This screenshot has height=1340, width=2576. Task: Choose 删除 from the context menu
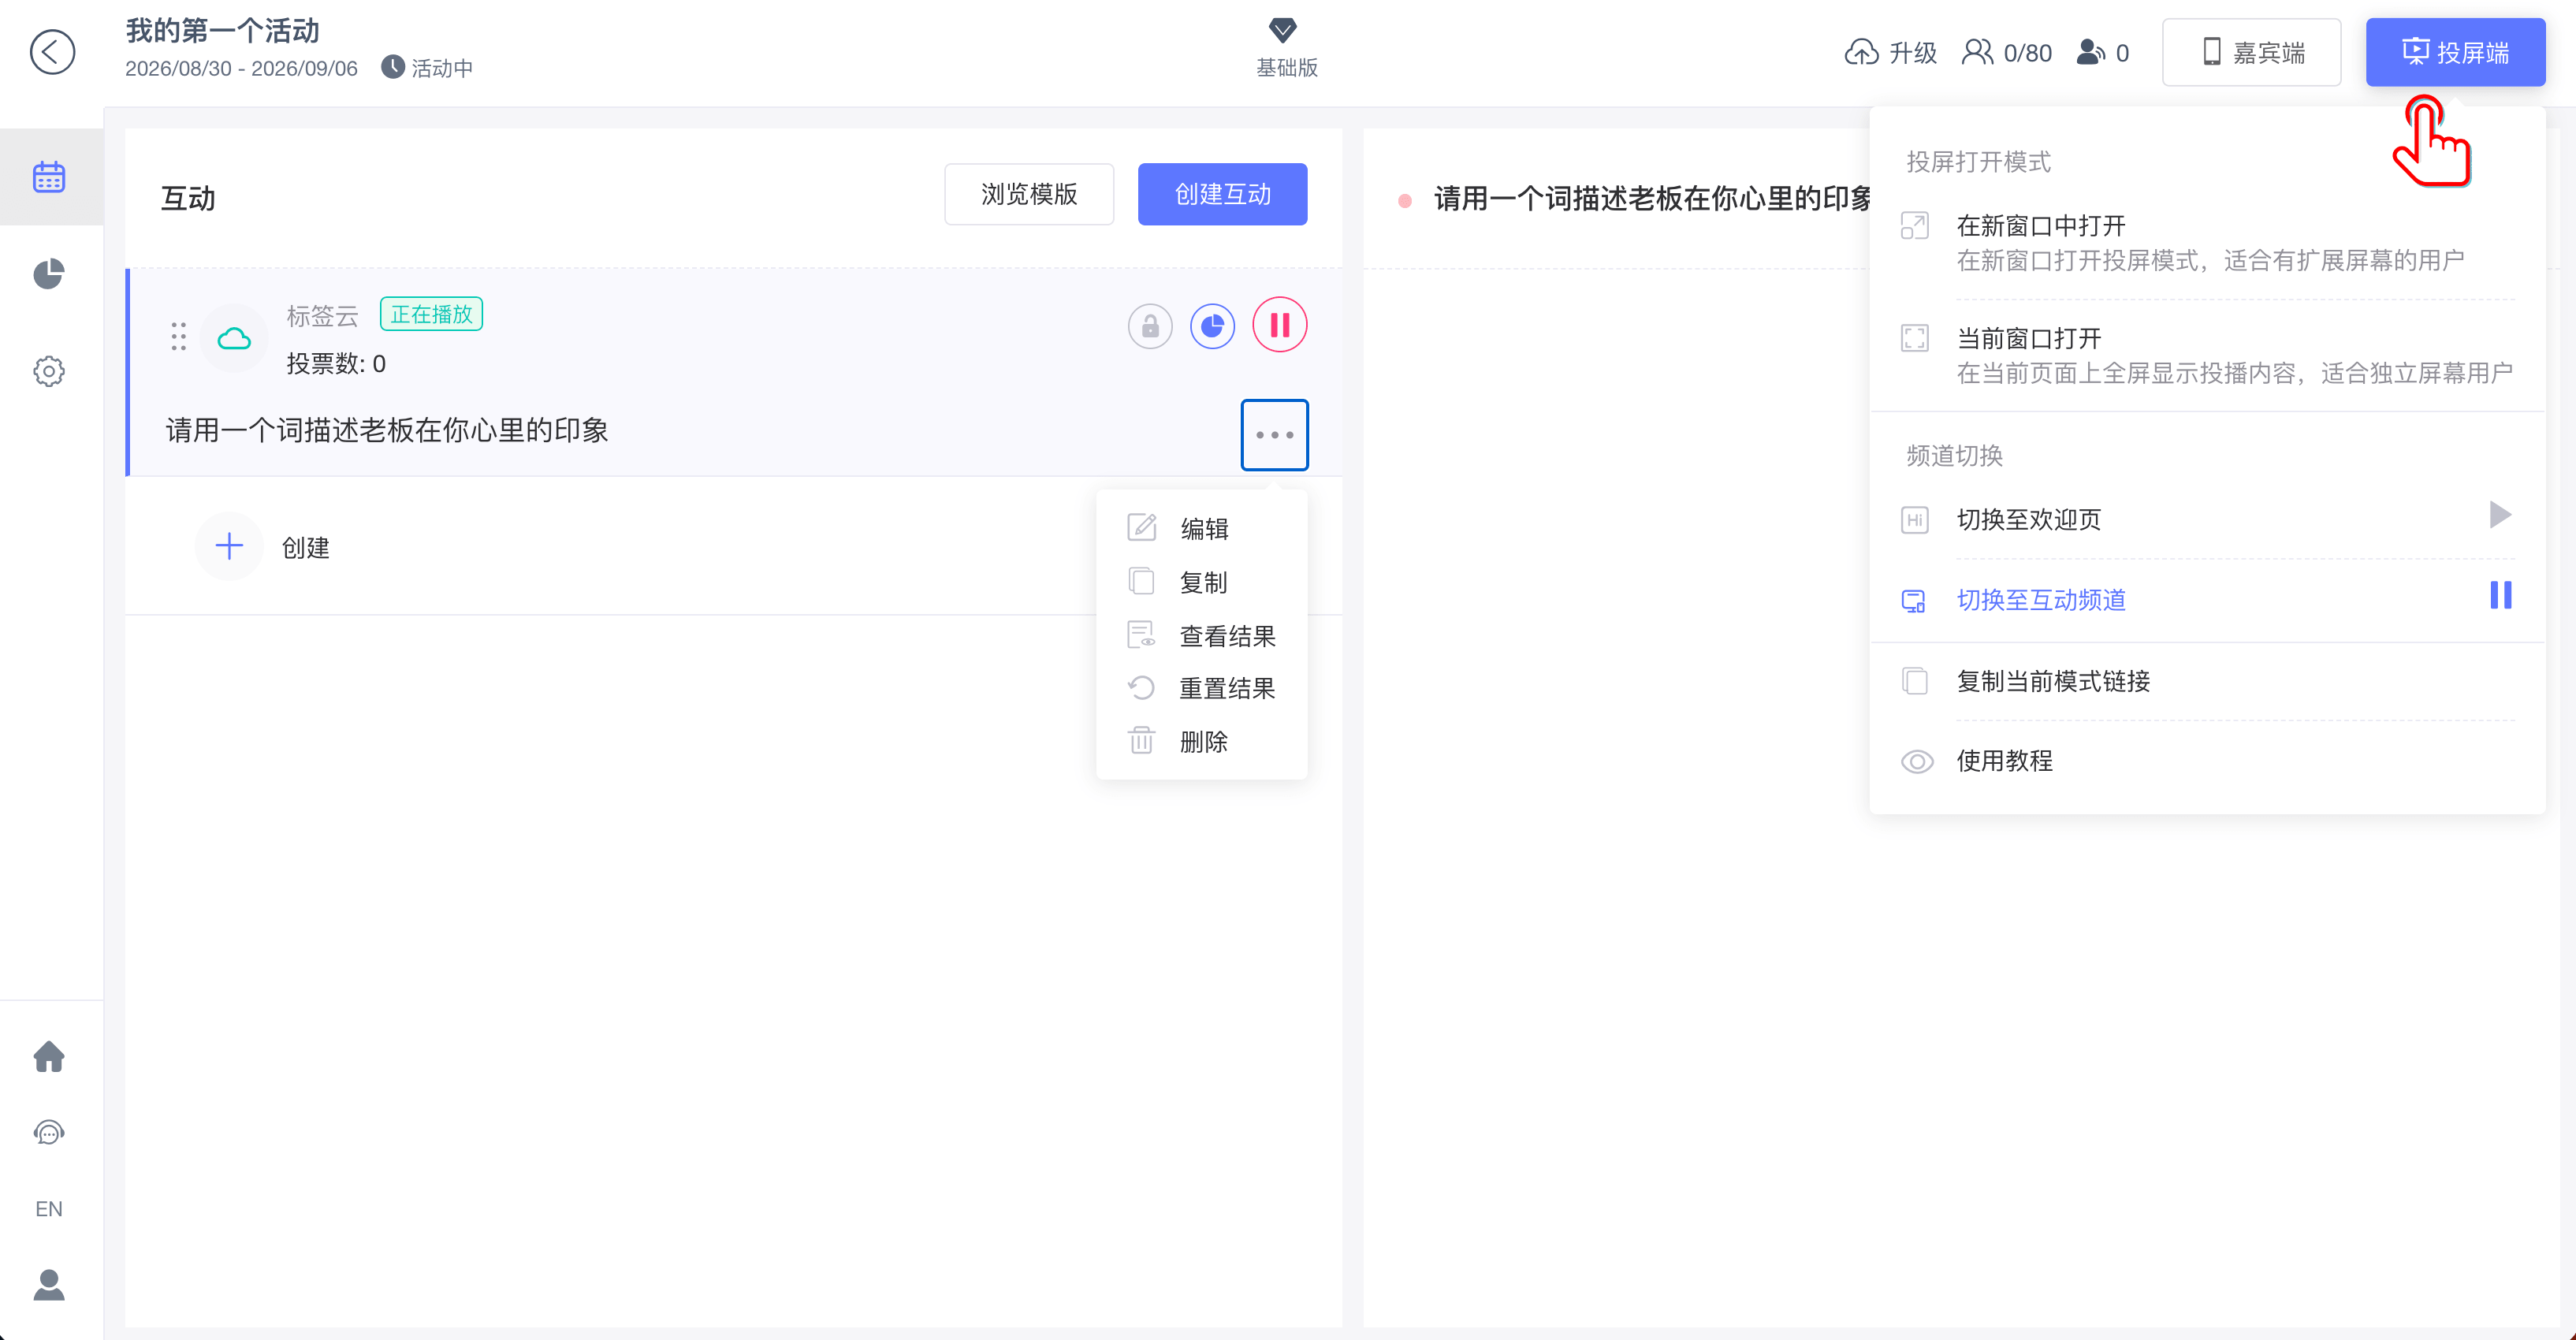pos(1202,742)
